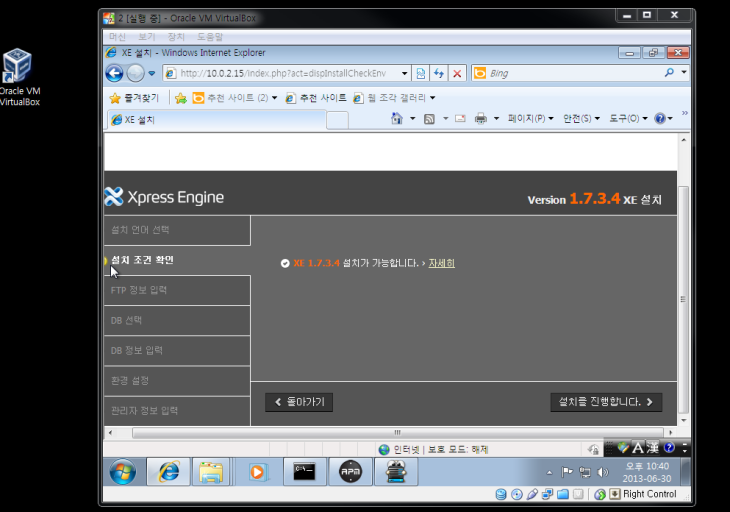This screenshot has height=512, width=730.
Task: Click the volume speaker tray icon
Action: pyautogui.click(x=602, y=472)
